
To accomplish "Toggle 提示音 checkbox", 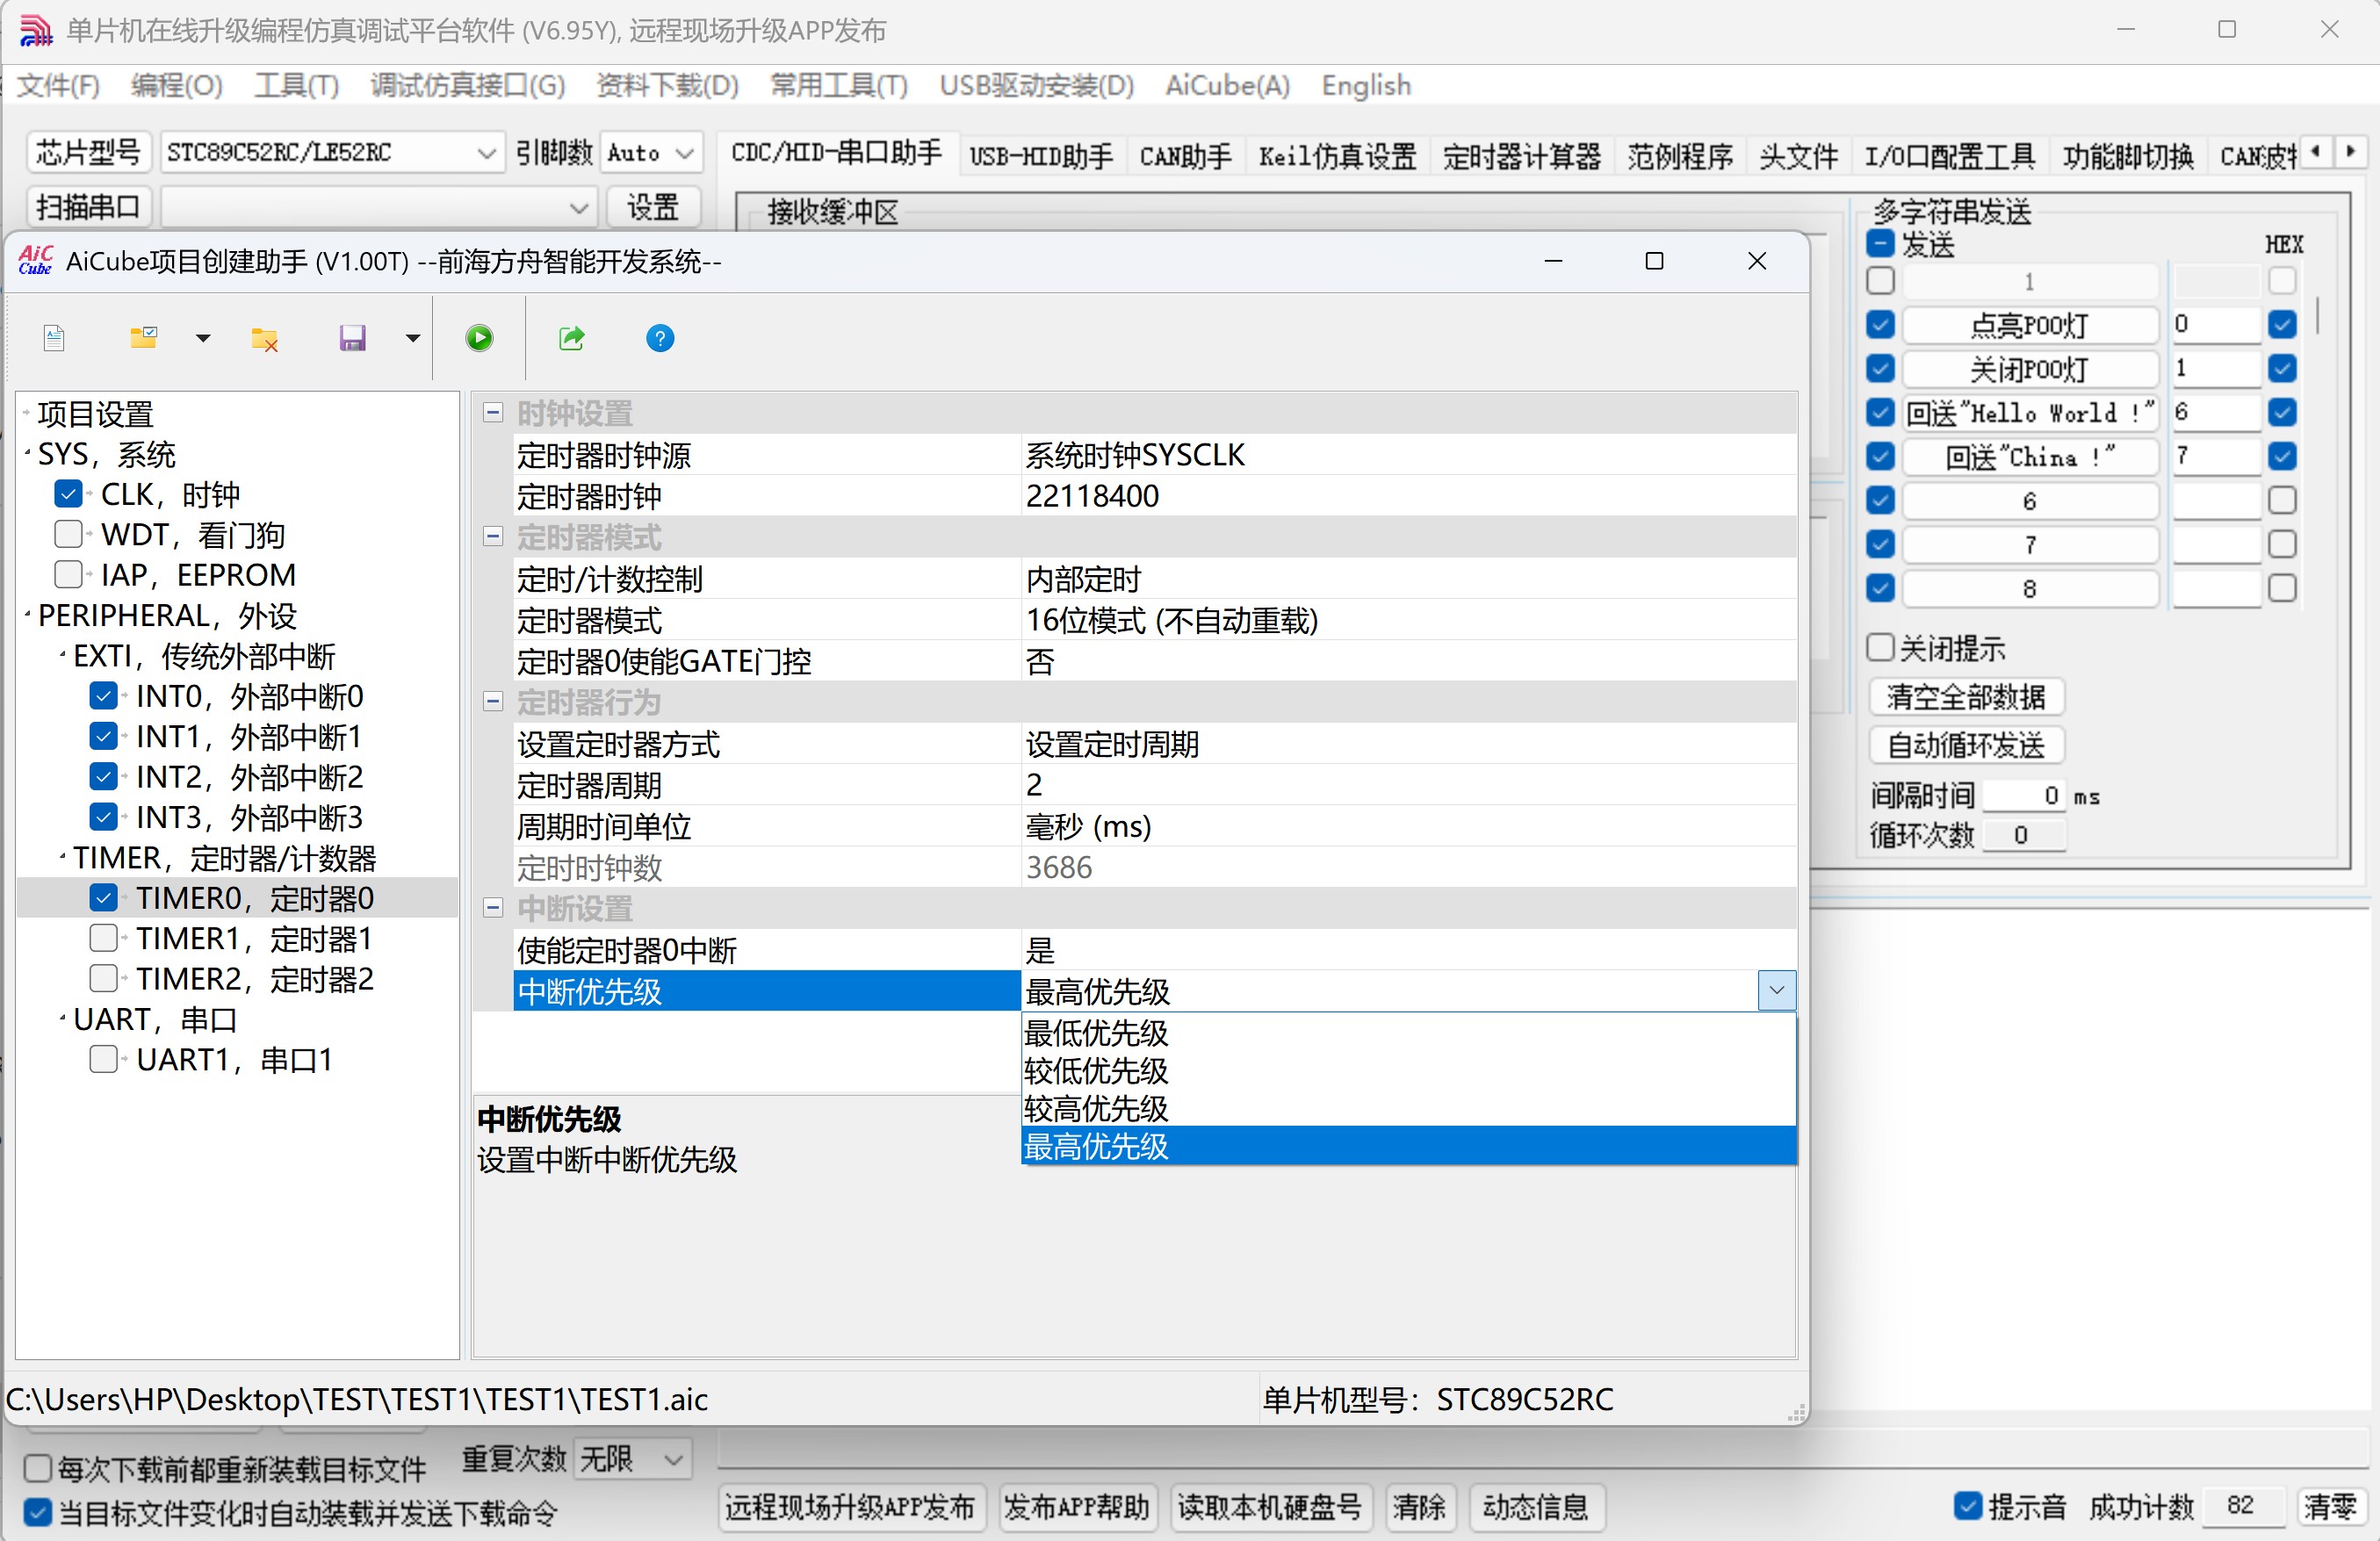I will click(x=1968, y=1506).
